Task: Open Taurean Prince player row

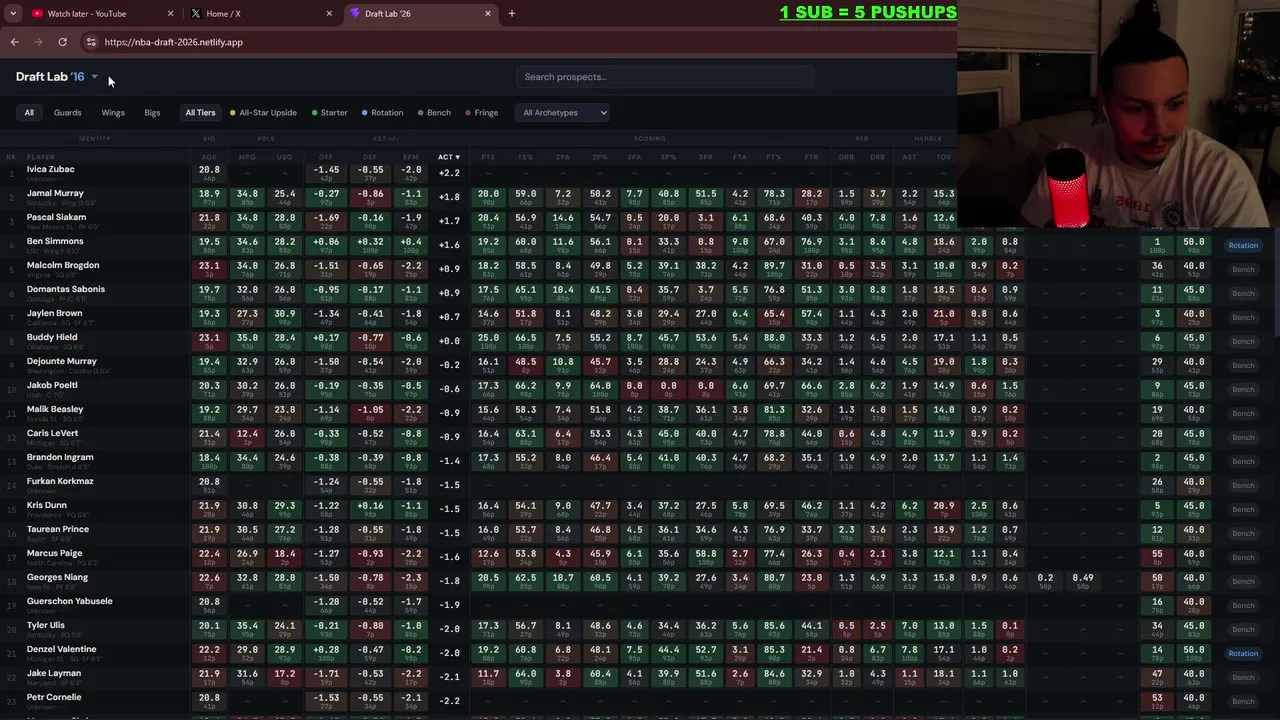Action: (x=640, y=533)
